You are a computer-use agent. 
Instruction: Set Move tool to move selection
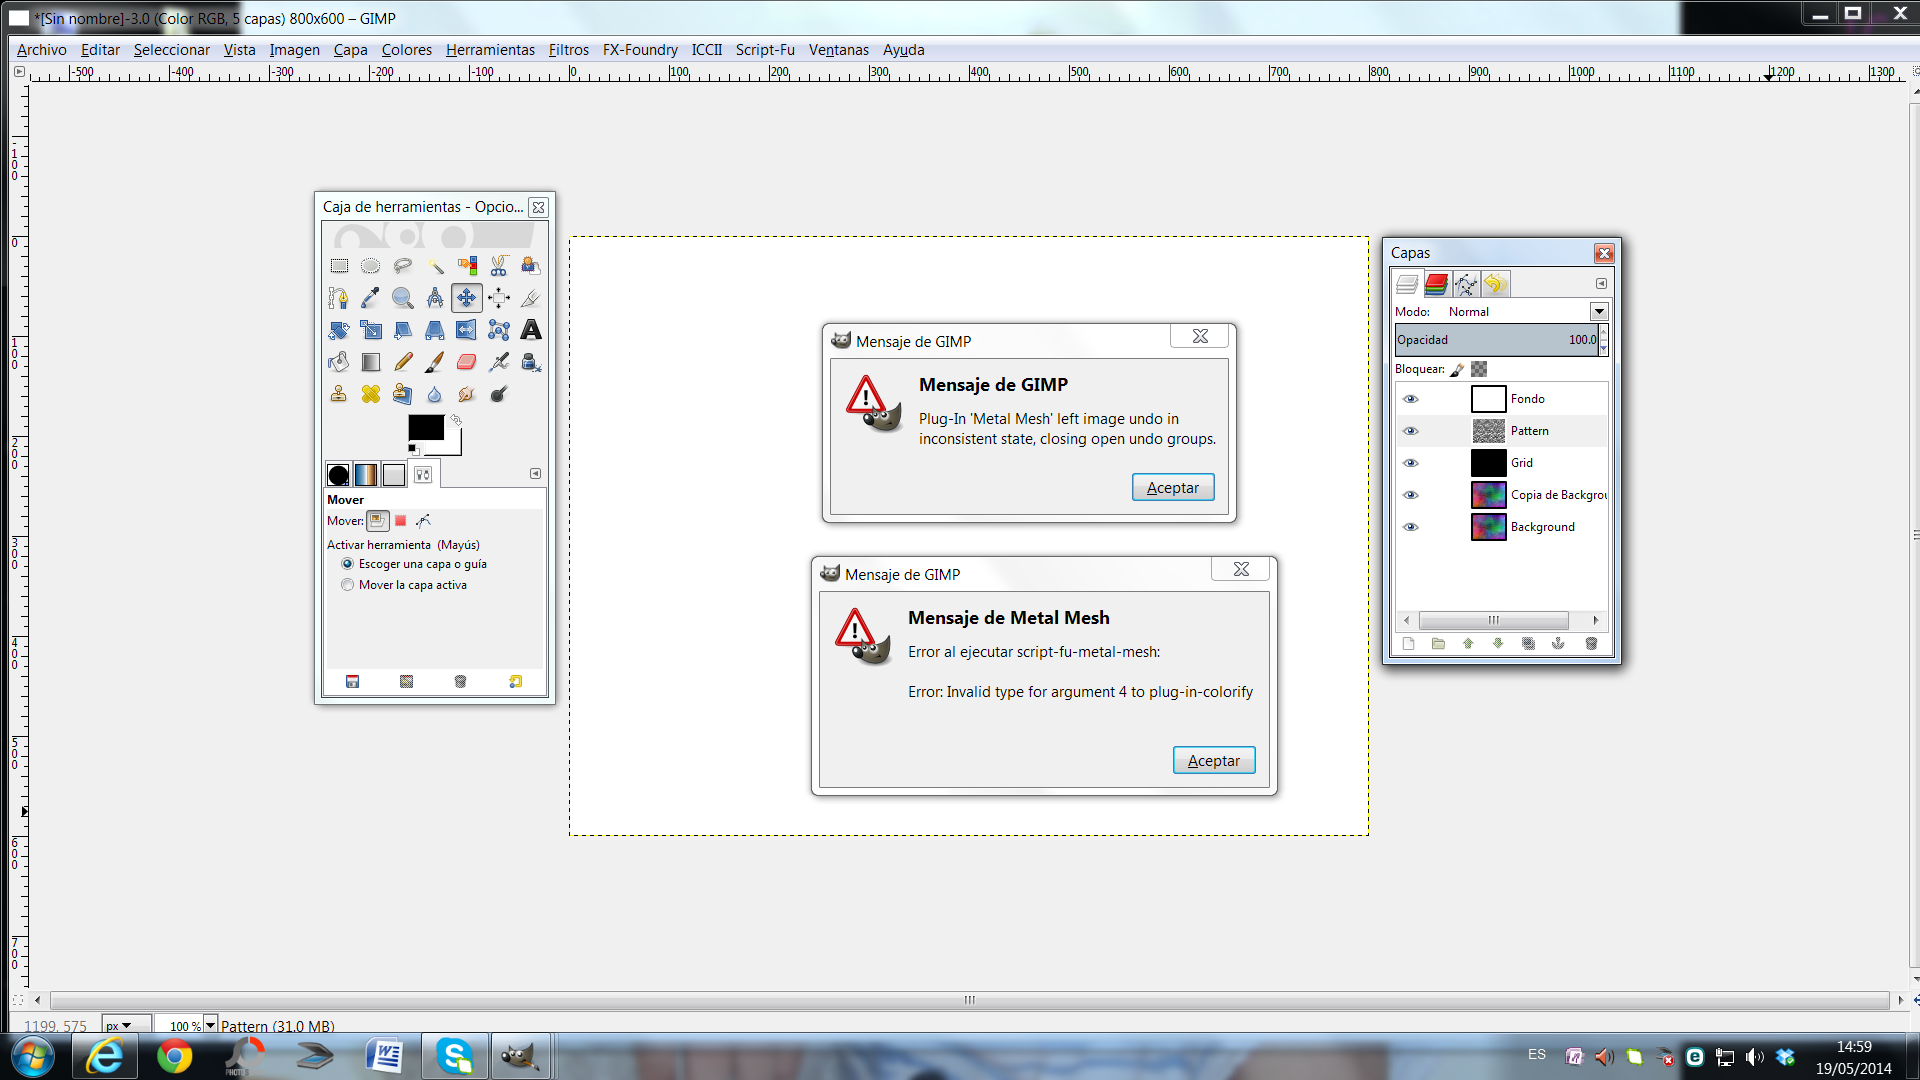click(400, 521)
